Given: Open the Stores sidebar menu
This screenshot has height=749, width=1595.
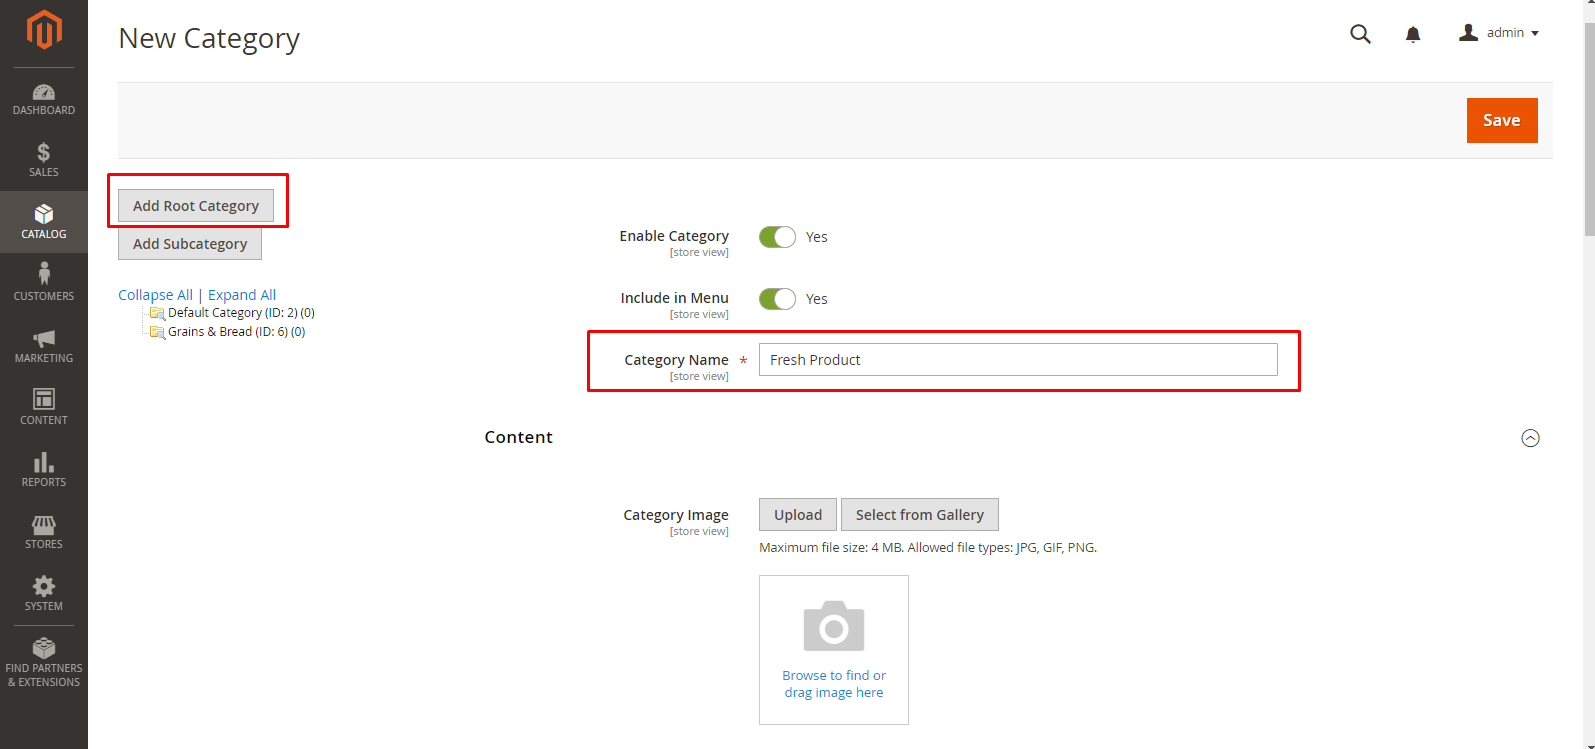Looking at the screenshot, I should point(44,532).
